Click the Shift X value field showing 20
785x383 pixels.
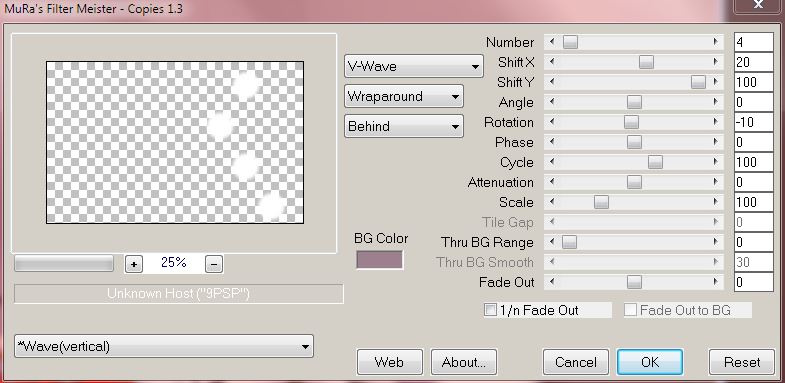[754, 62]
